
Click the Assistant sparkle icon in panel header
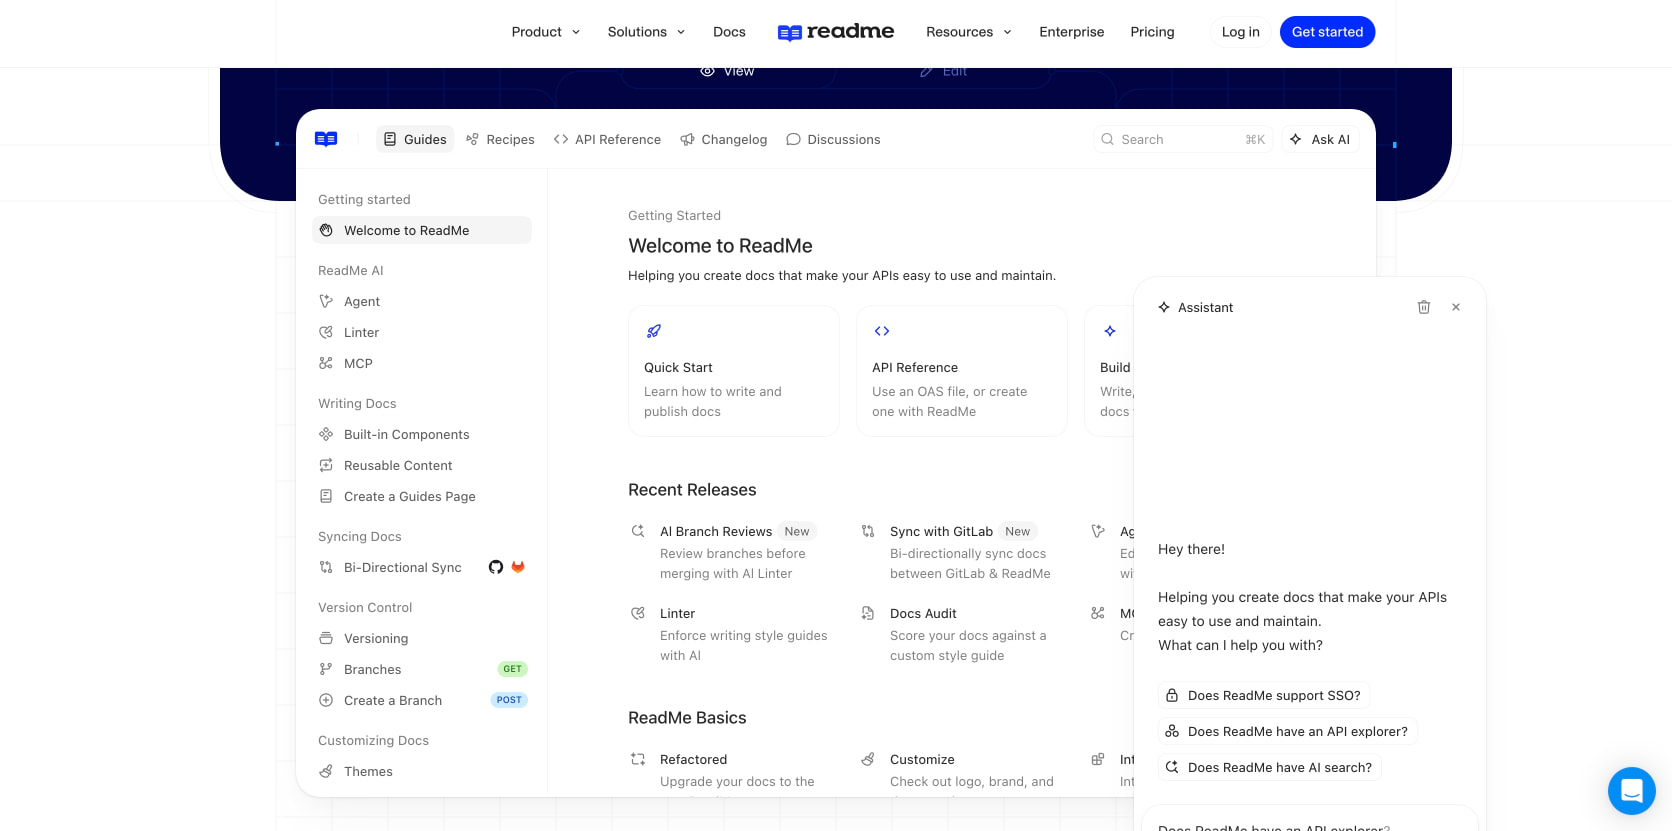coord(1164,307)
